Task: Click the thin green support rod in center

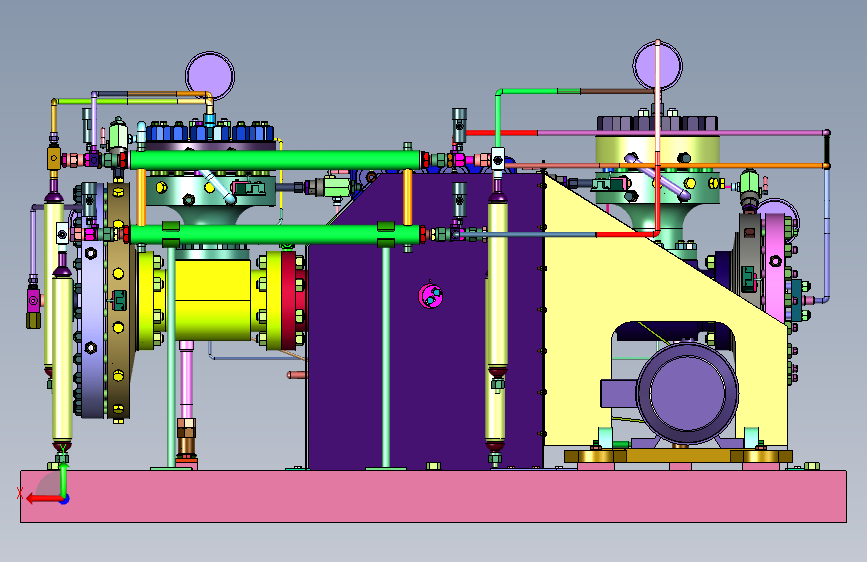Action: [386, 357]
